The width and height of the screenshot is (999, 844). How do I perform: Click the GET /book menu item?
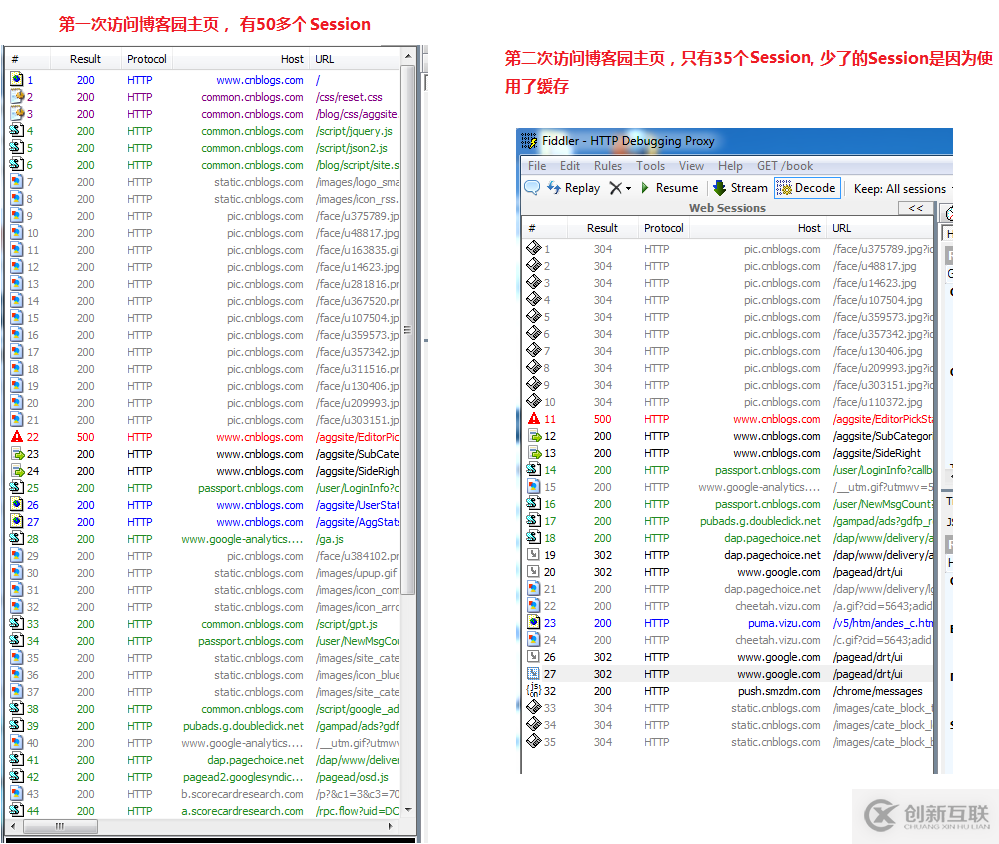pyautogui.click(x=785, y=166)
